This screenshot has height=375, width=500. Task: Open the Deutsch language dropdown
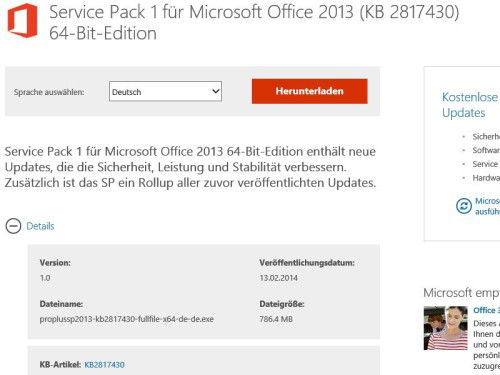165,91
